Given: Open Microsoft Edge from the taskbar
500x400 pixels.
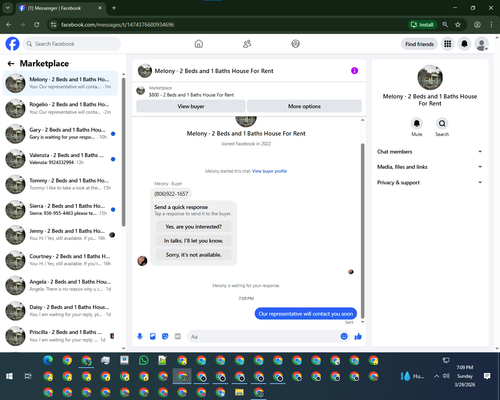Looking at the screenshot, I should pos(48,360).
